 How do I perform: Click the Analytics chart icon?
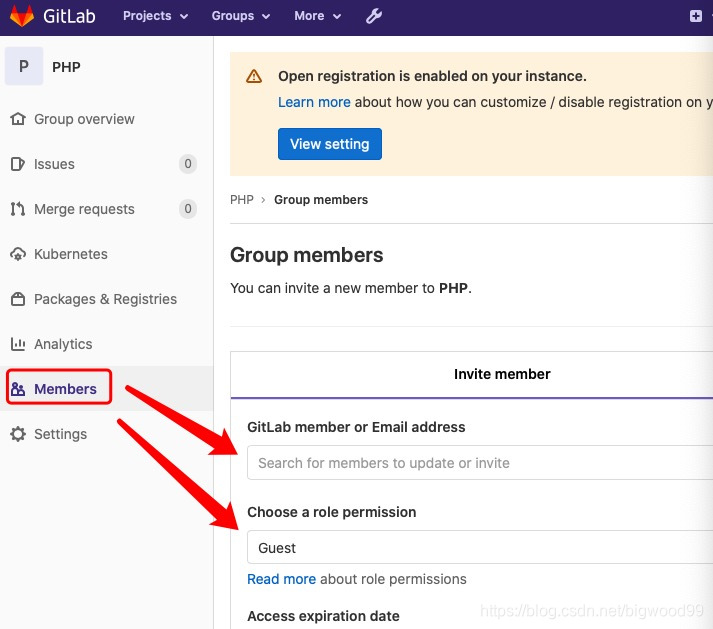click(x=18, y=344)
